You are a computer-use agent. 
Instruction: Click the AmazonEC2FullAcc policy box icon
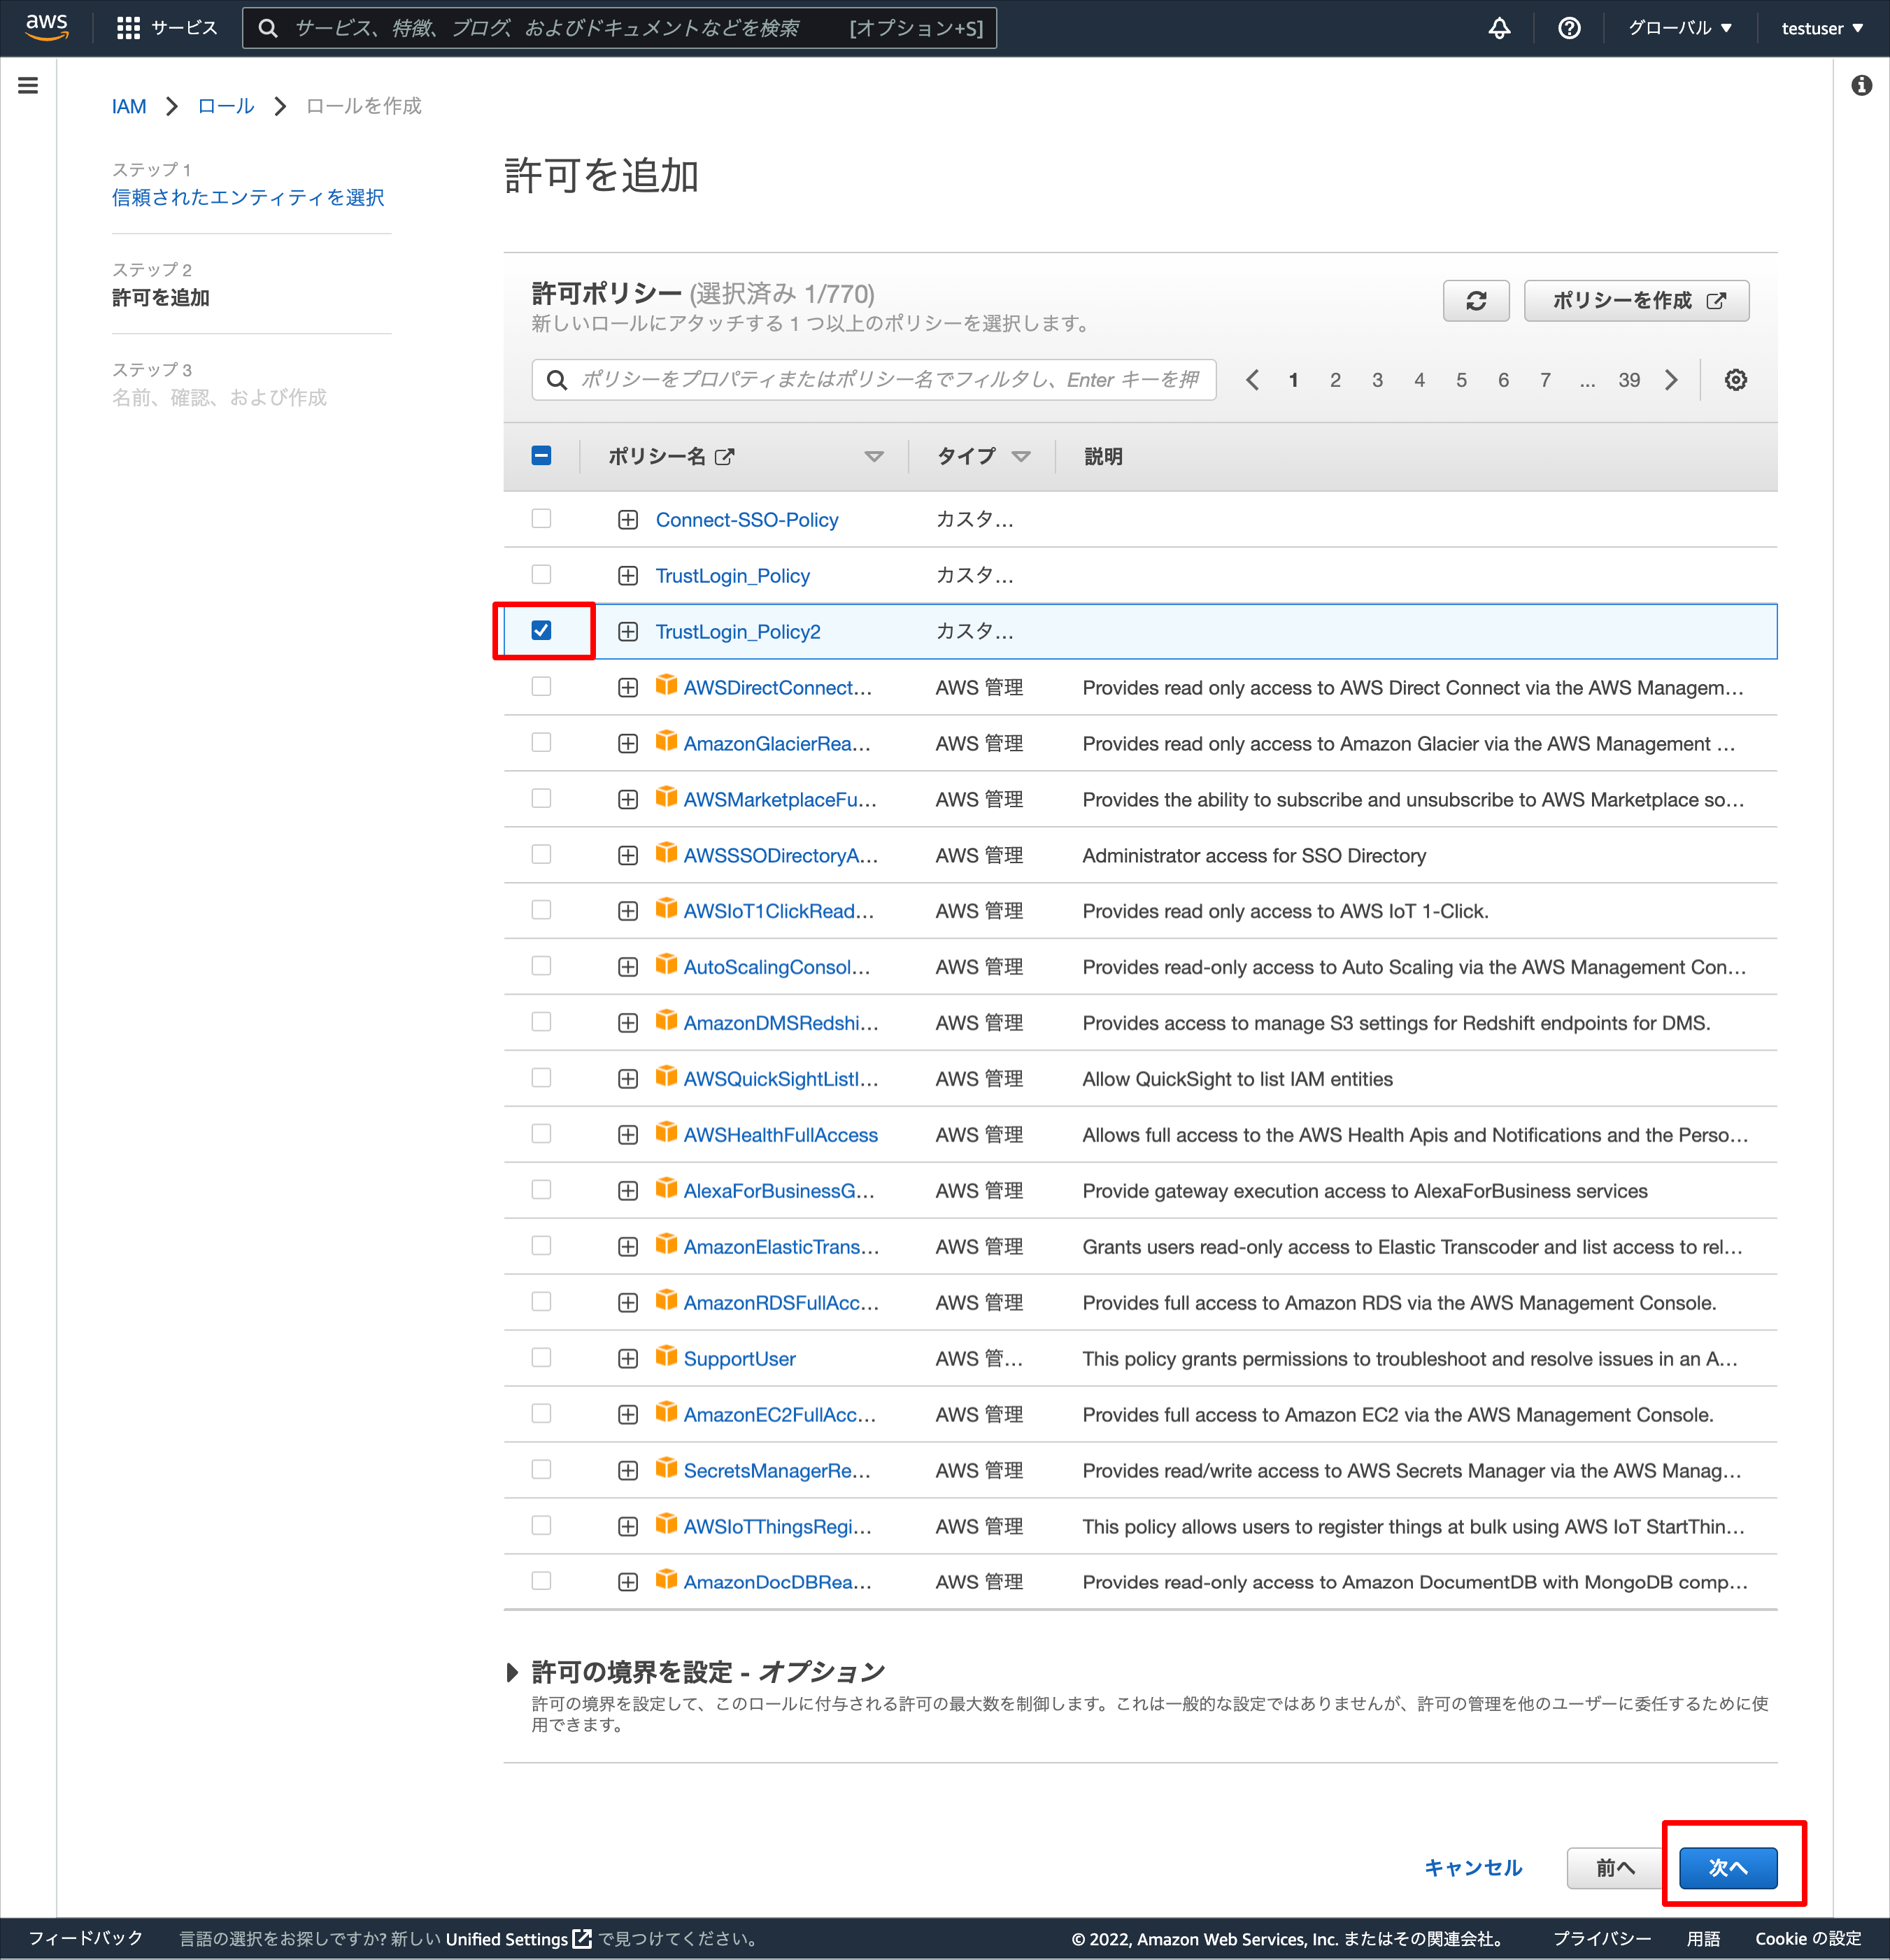(666, 1413)
